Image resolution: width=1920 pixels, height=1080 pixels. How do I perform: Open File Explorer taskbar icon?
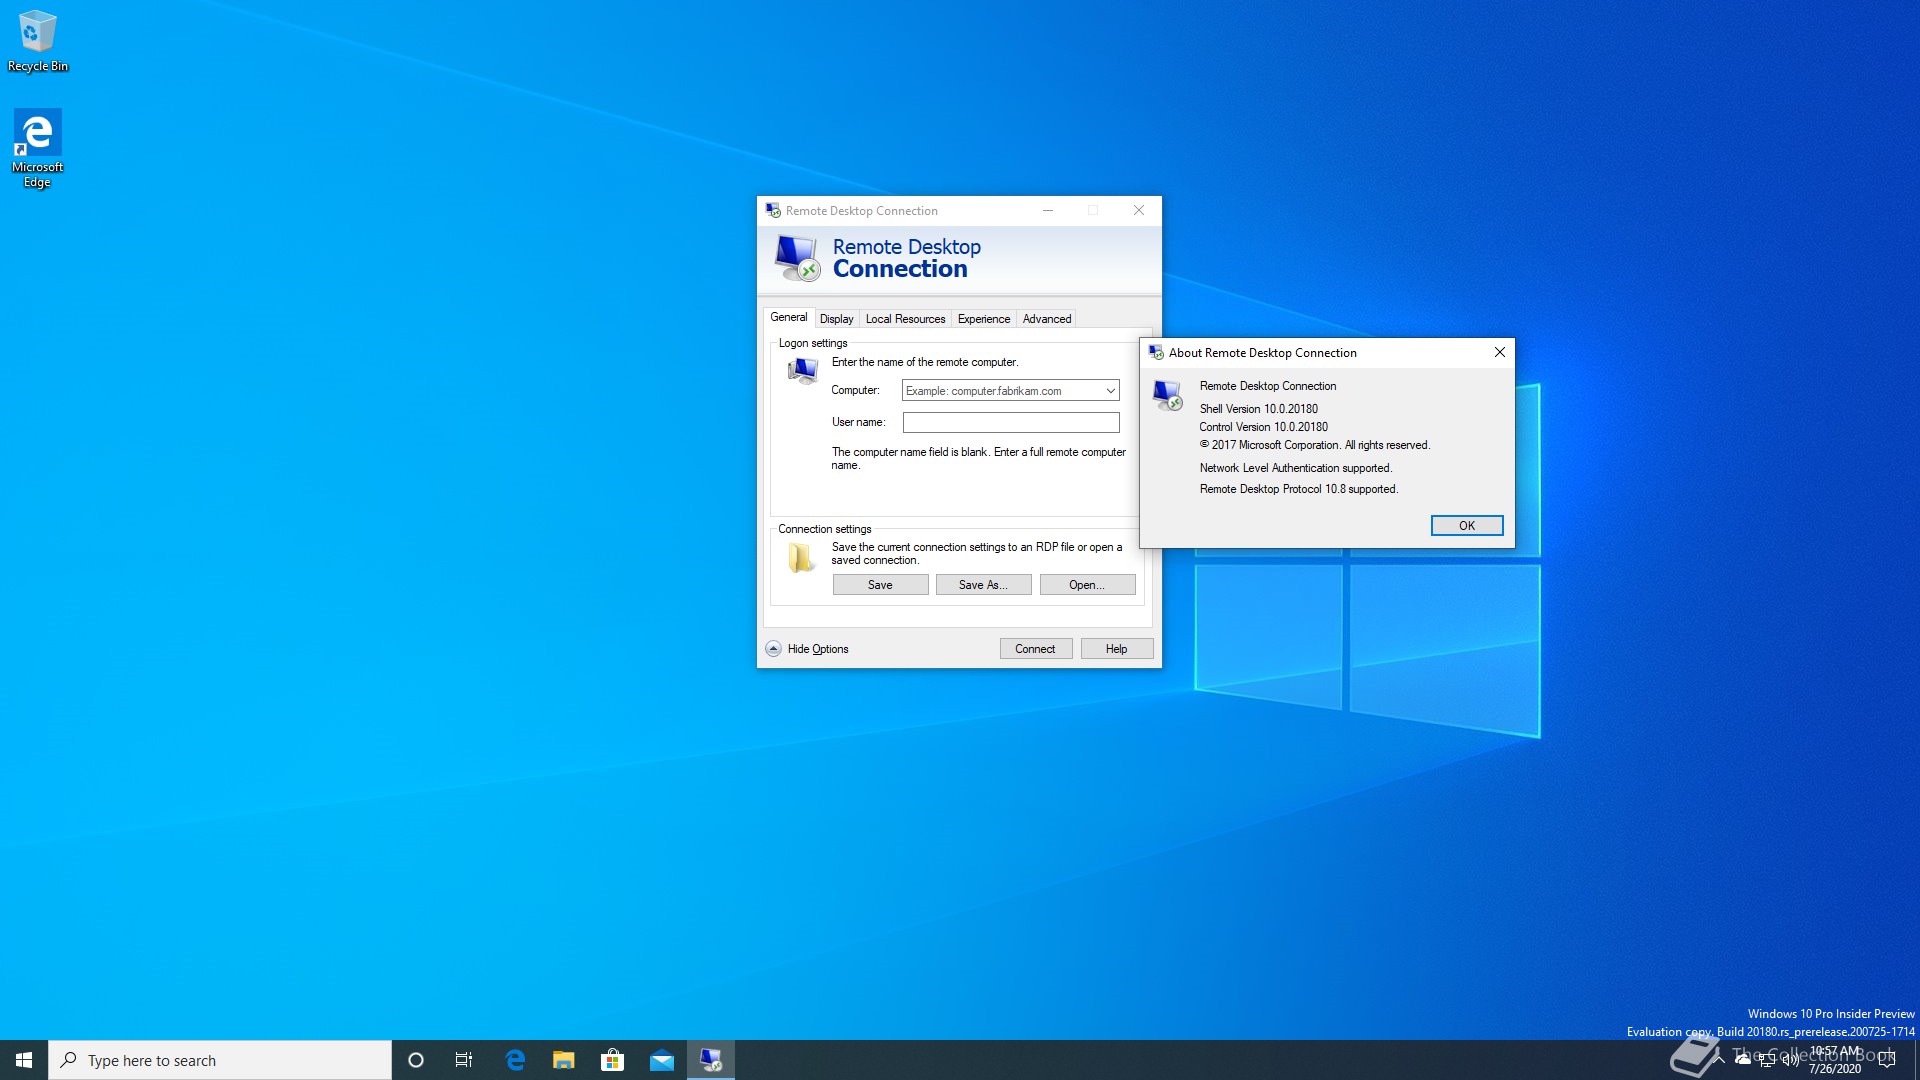[564, 1060]
